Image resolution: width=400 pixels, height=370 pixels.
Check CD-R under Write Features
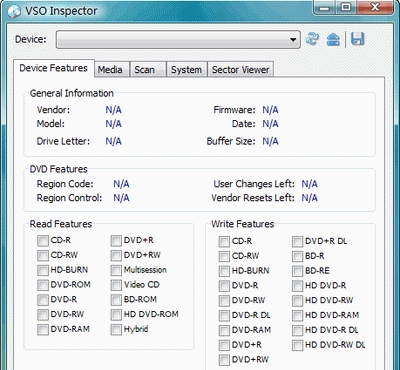pyautogui.click(x=224, y=242)
